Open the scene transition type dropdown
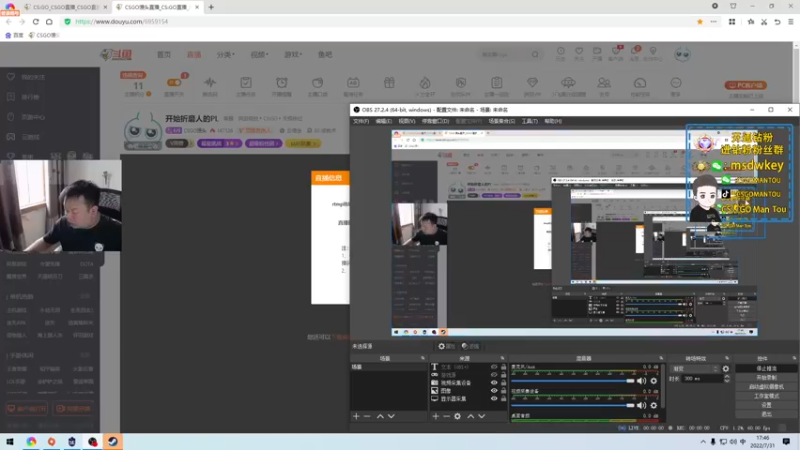Screen dimensions: 800x450 tap(695, 368)
